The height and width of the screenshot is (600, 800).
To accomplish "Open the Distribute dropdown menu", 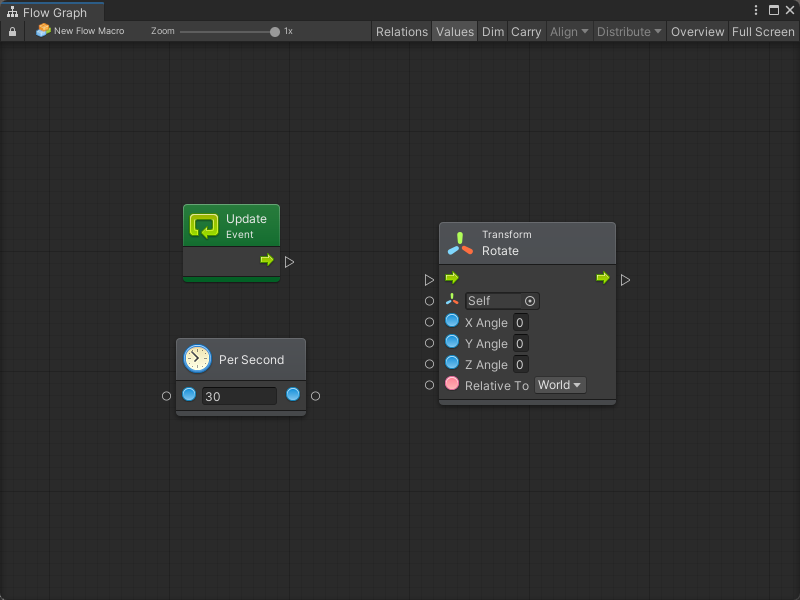I will coord(629,32).
